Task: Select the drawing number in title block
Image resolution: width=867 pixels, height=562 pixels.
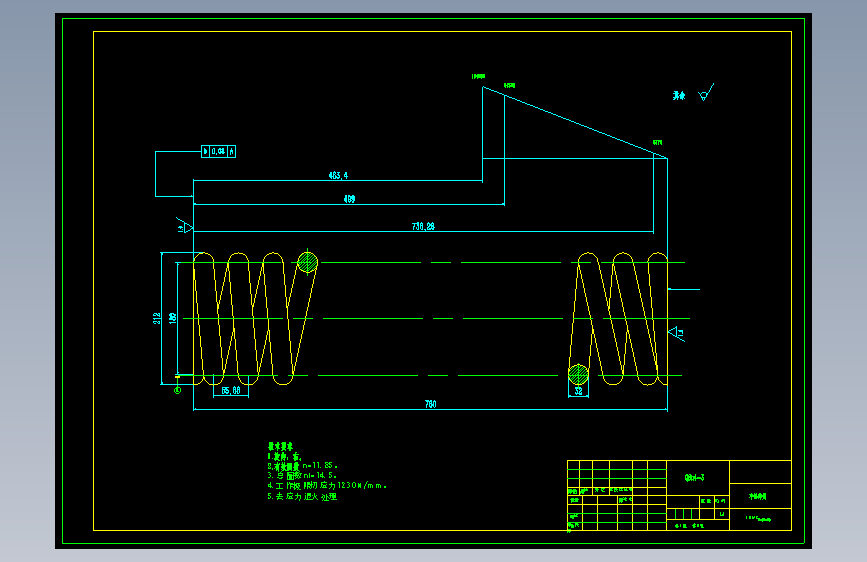Action: click(694, 477)
